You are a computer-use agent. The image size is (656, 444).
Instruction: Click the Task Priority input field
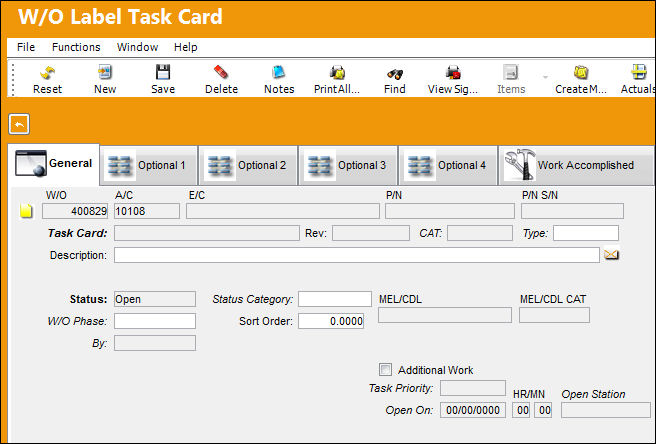click(x=473, y=388)
